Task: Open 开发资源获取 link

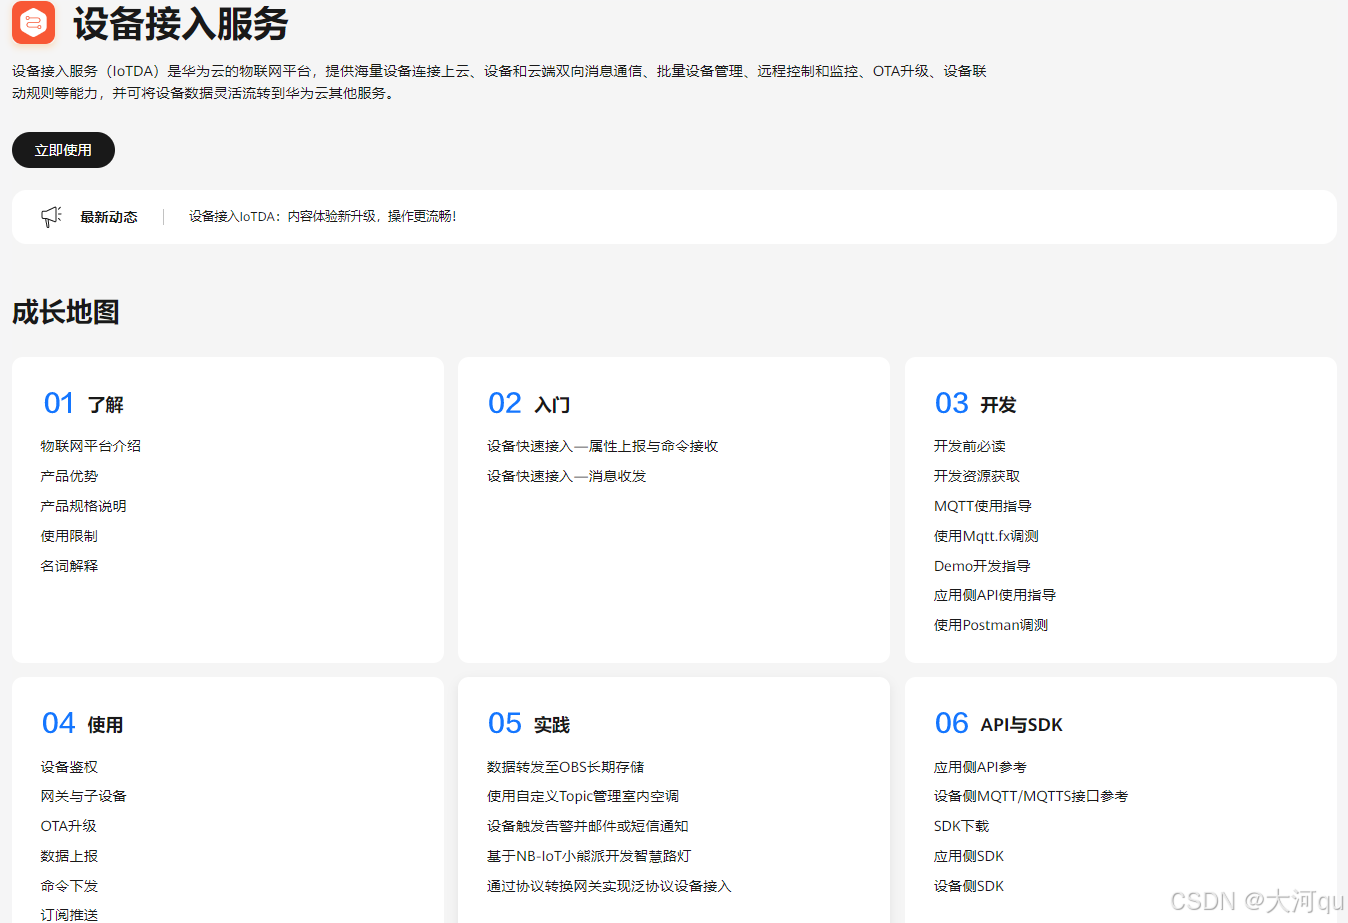Action: 977,476
